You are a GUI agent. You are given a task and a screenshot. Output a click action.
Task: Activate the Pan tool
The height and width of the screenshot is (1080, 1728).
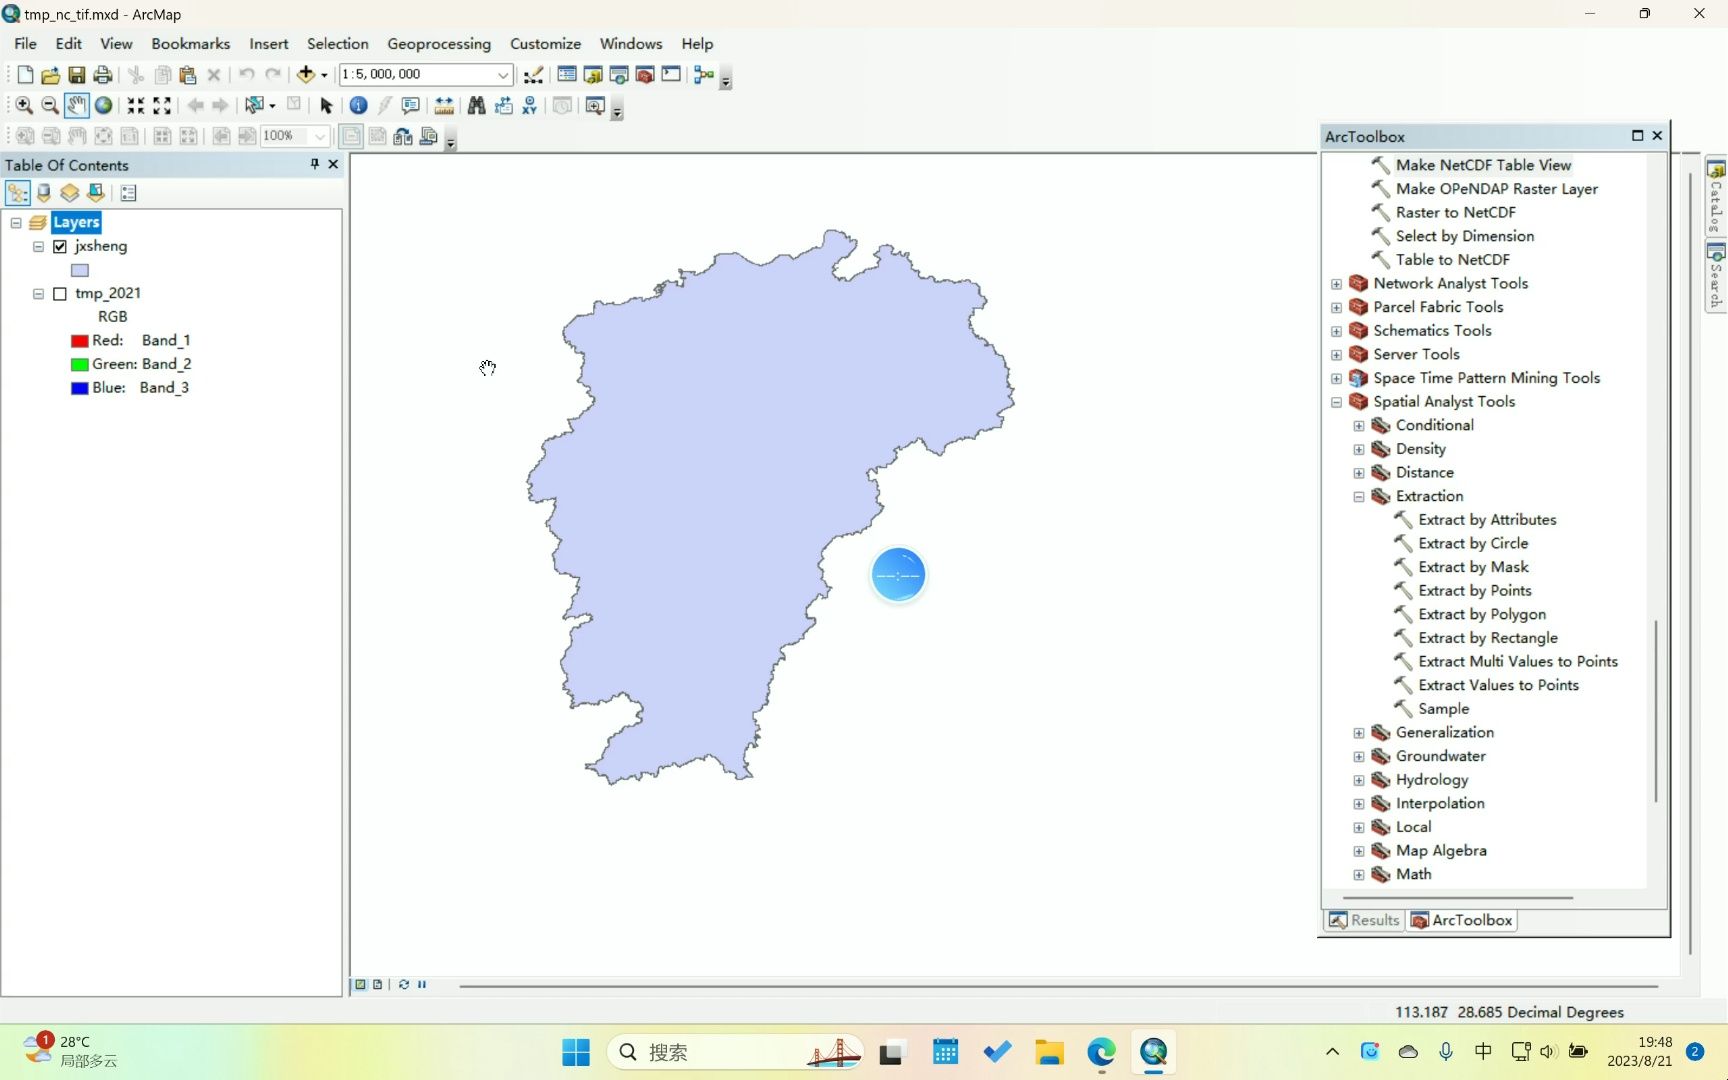point(77,105)
